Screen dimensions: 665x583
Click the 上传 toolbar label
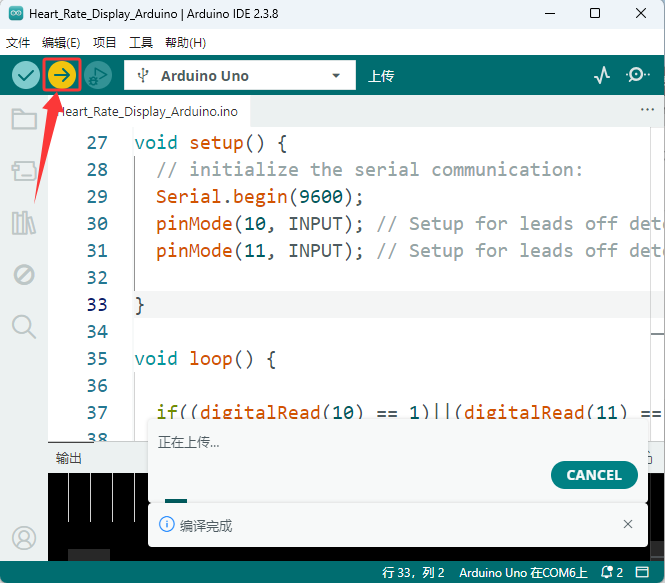tap(381, 76)
